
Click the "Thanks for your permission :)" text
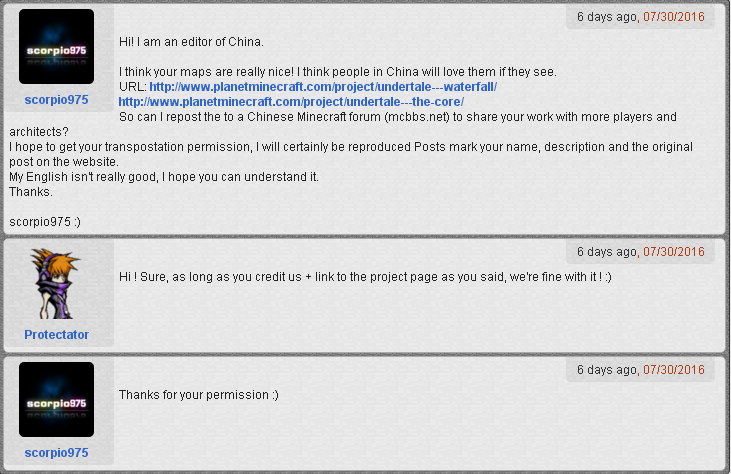[x=198, y=395]
